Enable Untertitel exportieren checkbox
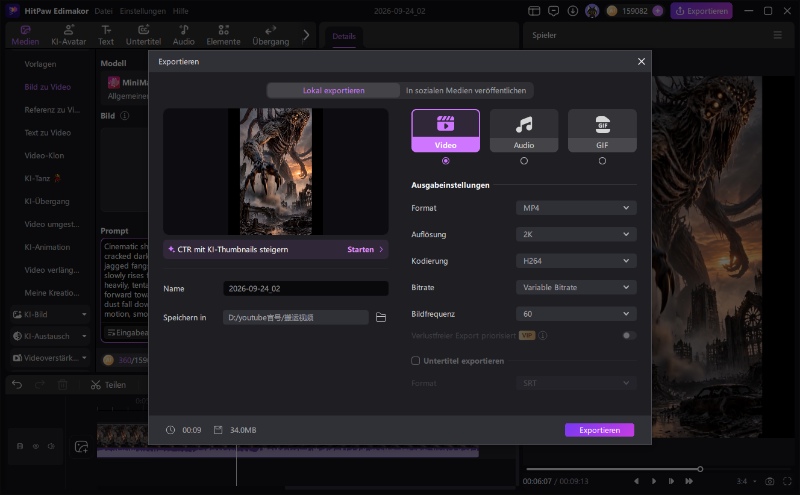 [416, 361]
